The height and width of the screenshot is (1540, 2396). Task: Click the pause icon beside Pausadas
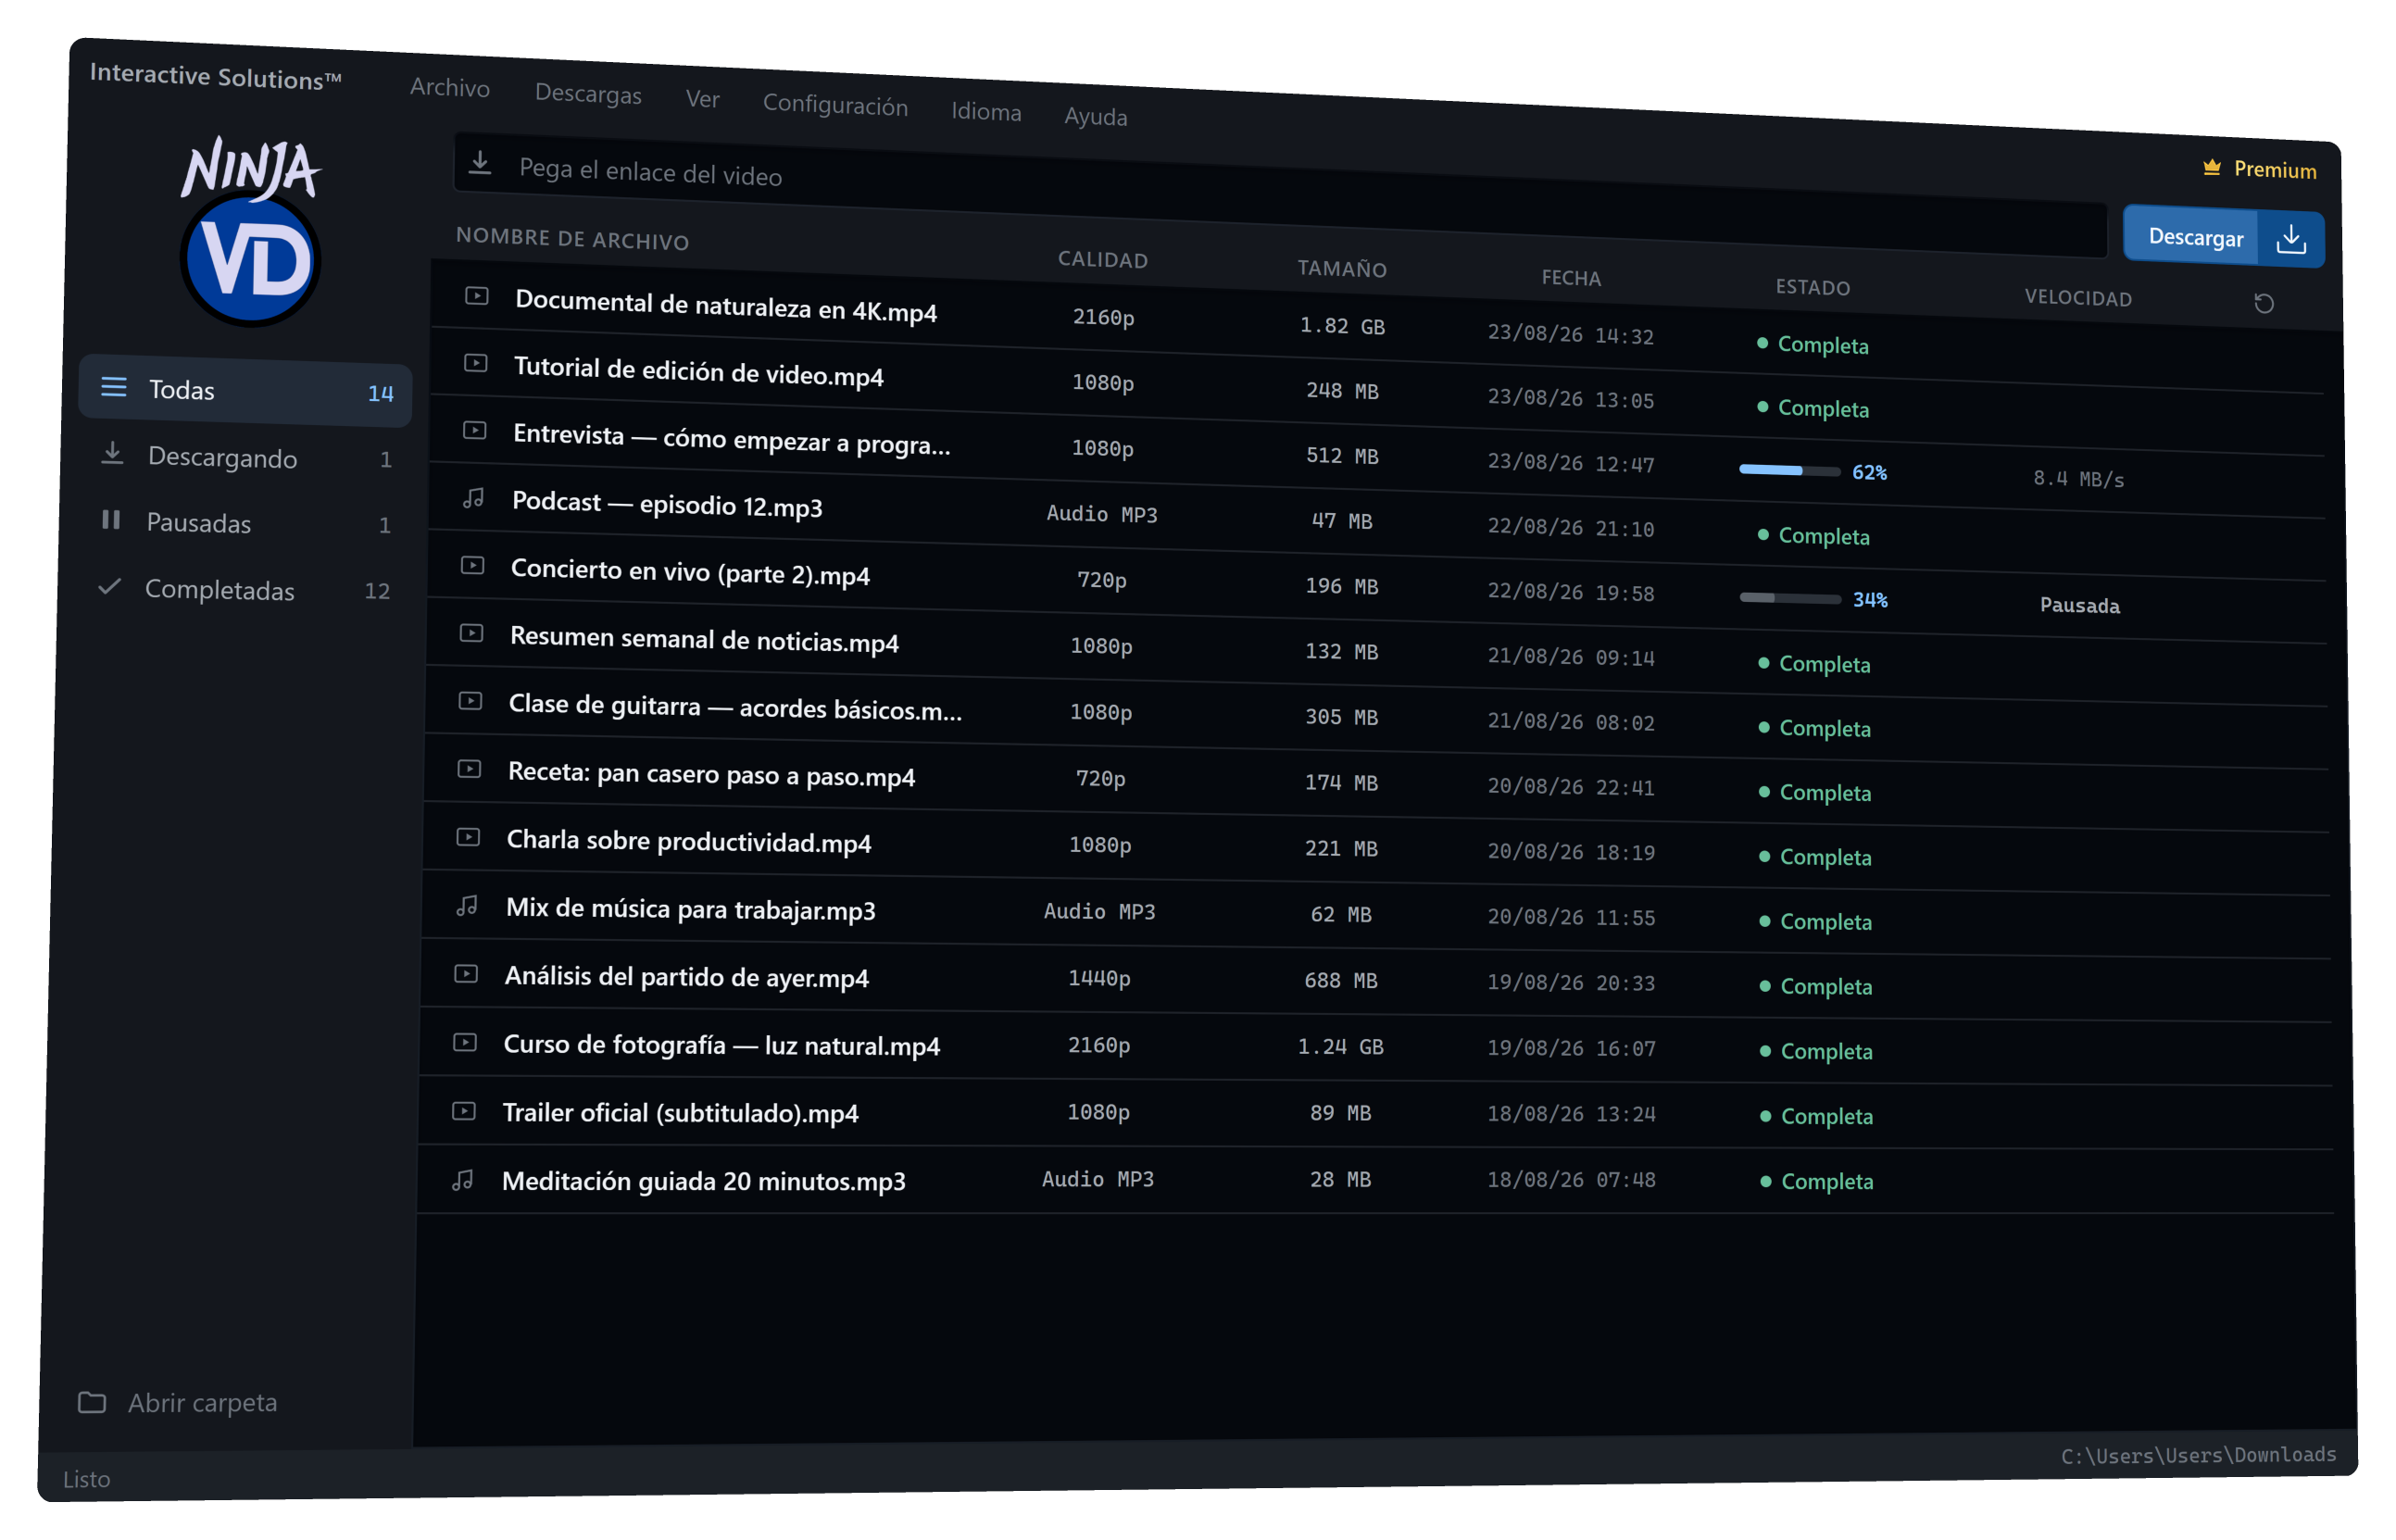pos(111,520)
